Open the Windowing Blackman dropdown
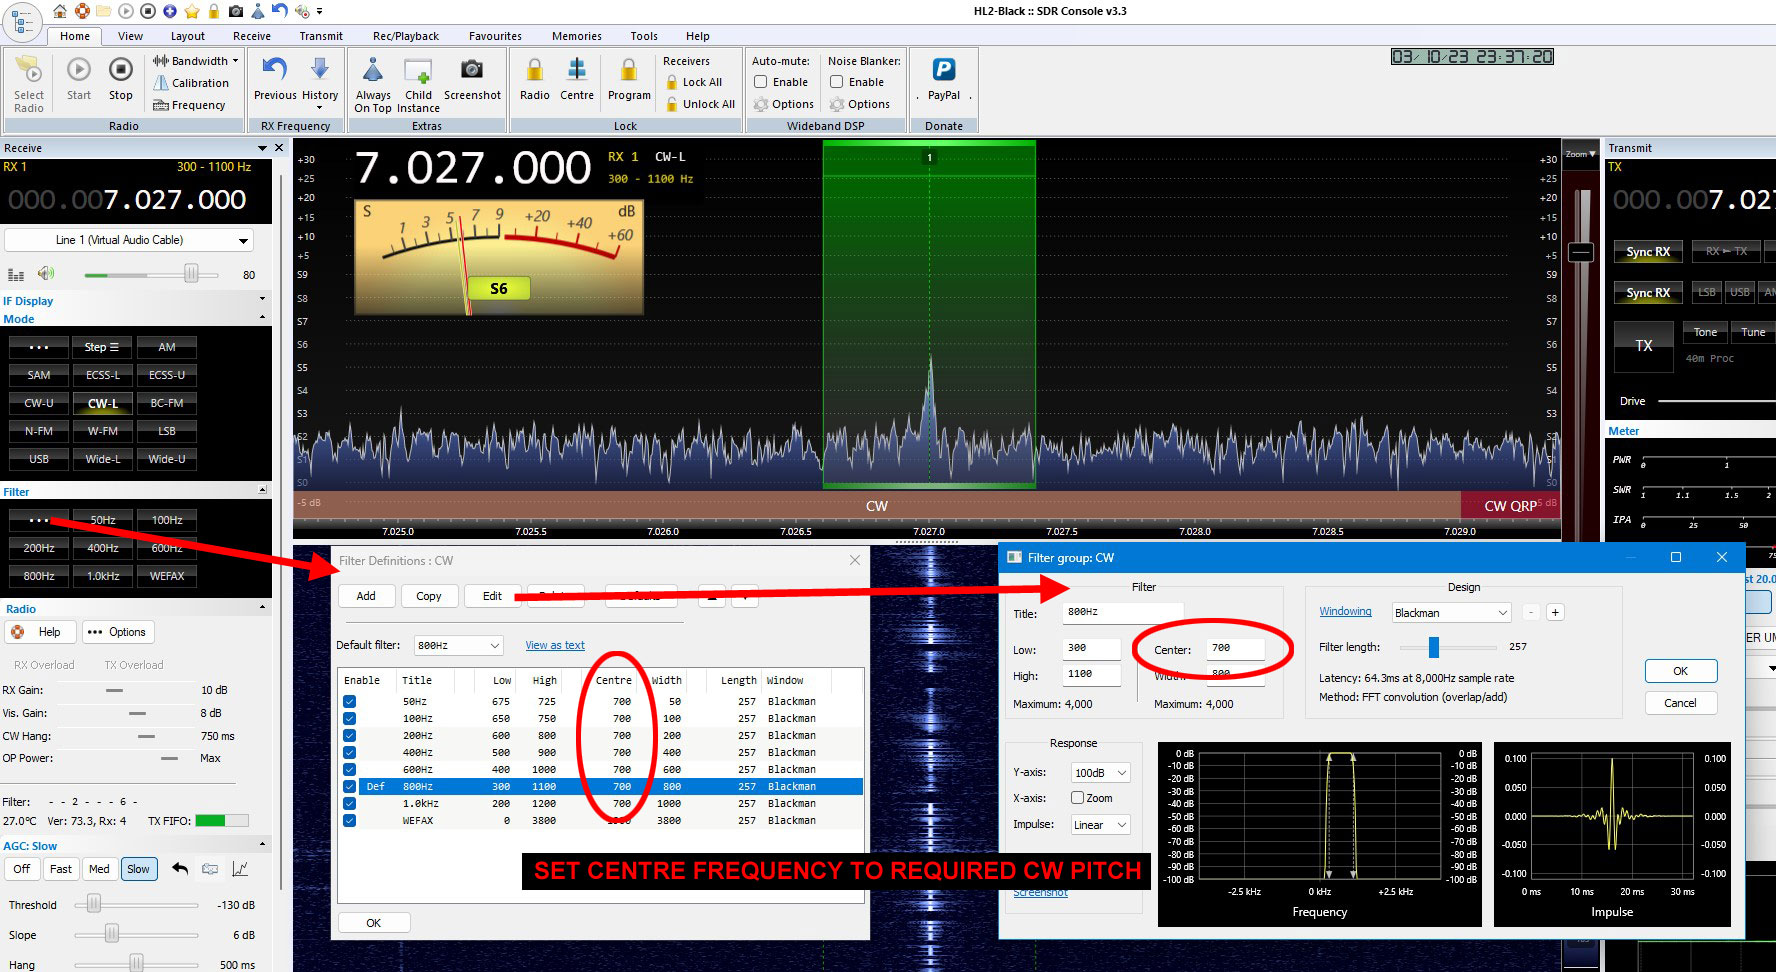 point(1450,613)
